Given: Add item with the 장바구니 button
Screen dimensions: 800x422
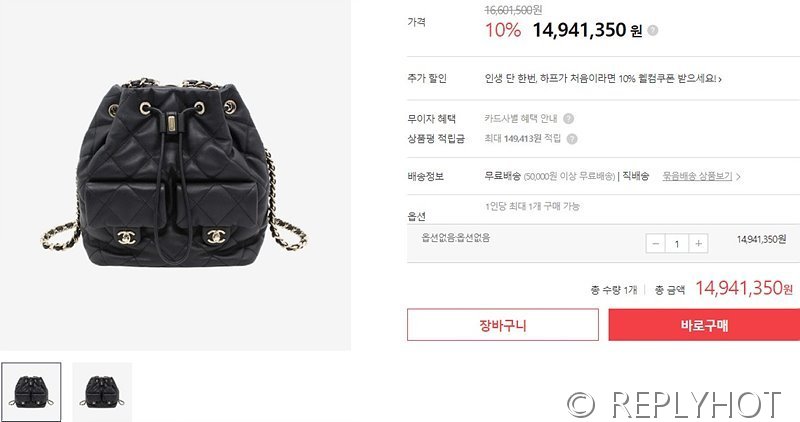Looking at the screenshot, I should tap(503, 325).
